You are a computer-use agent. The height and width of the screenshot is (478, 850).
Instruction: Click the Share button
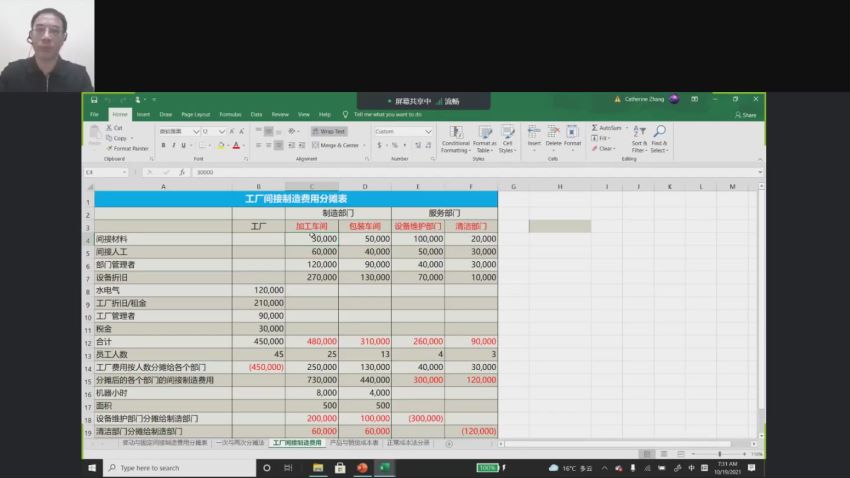(x=745, y=115)
